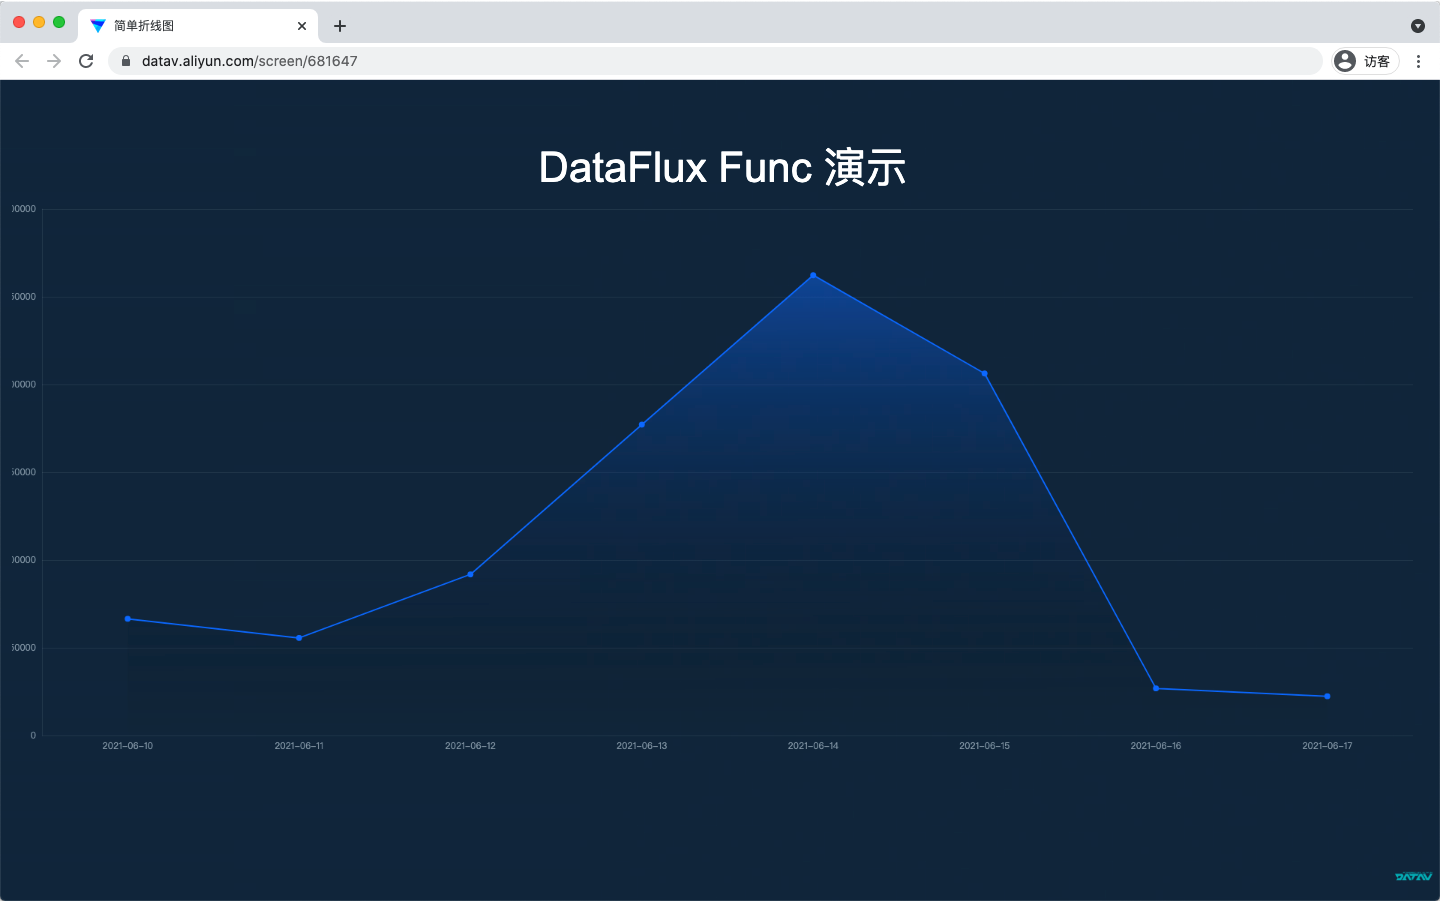Click the DataFlux Func 演示 title
This screenshot has width=1440, height=901.
click(x=722, y=167)
